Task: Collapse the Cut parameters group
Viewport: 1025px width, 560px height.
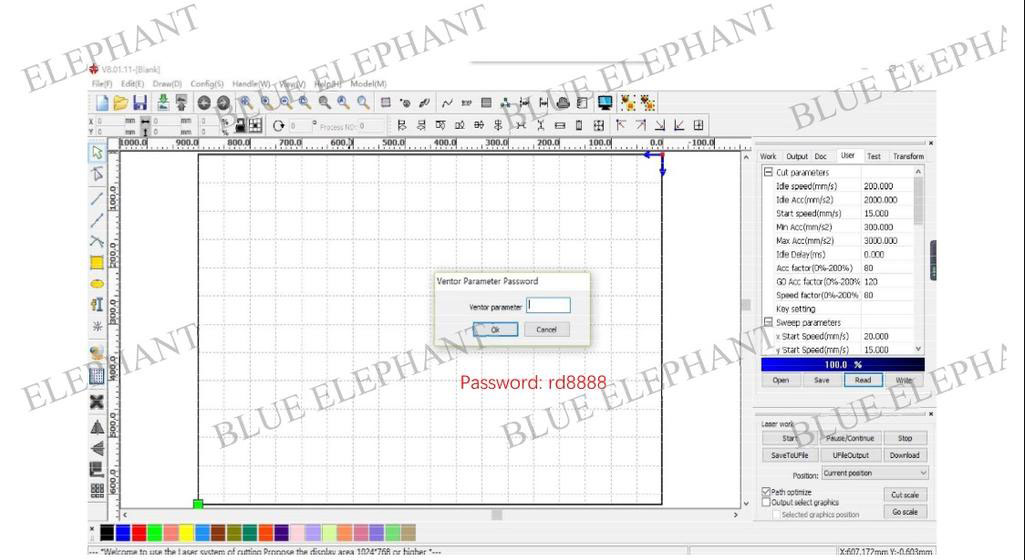Action: [768, 172]
